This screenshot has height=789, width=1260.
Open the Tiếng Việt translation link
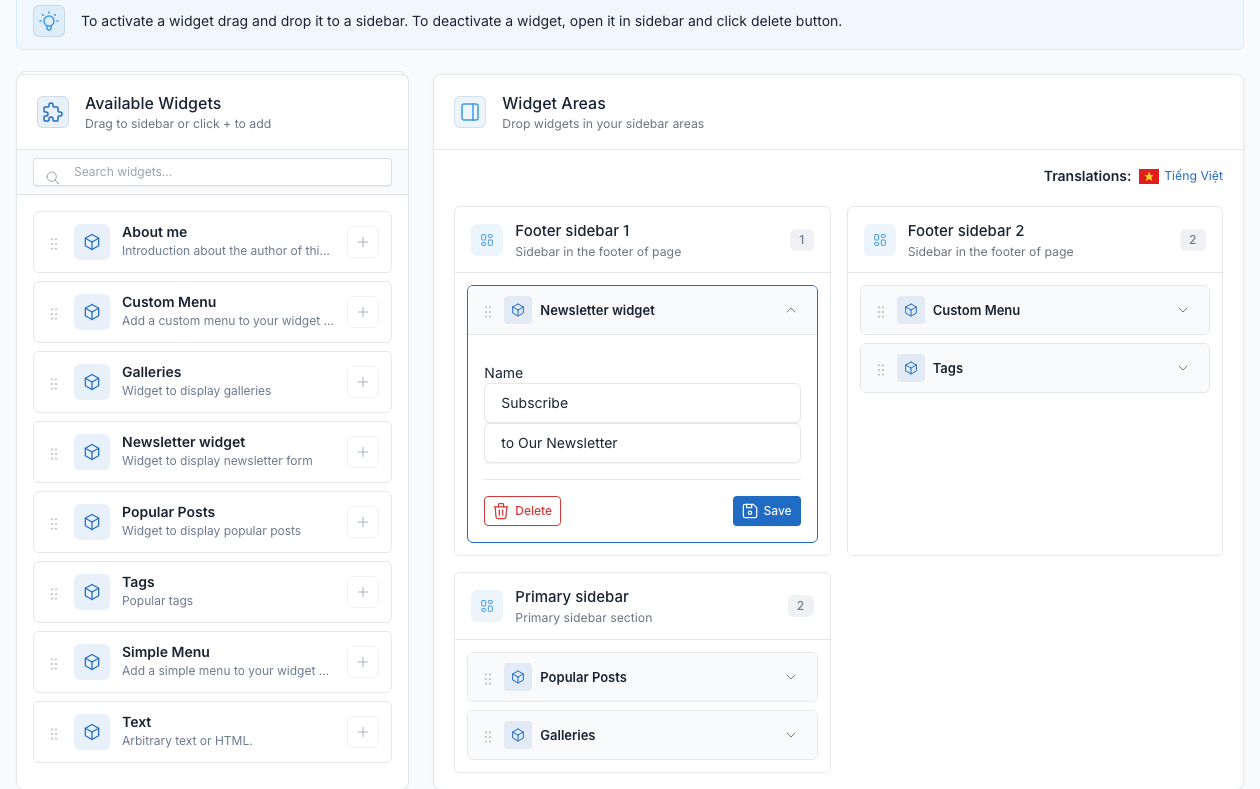point(1194,176)
